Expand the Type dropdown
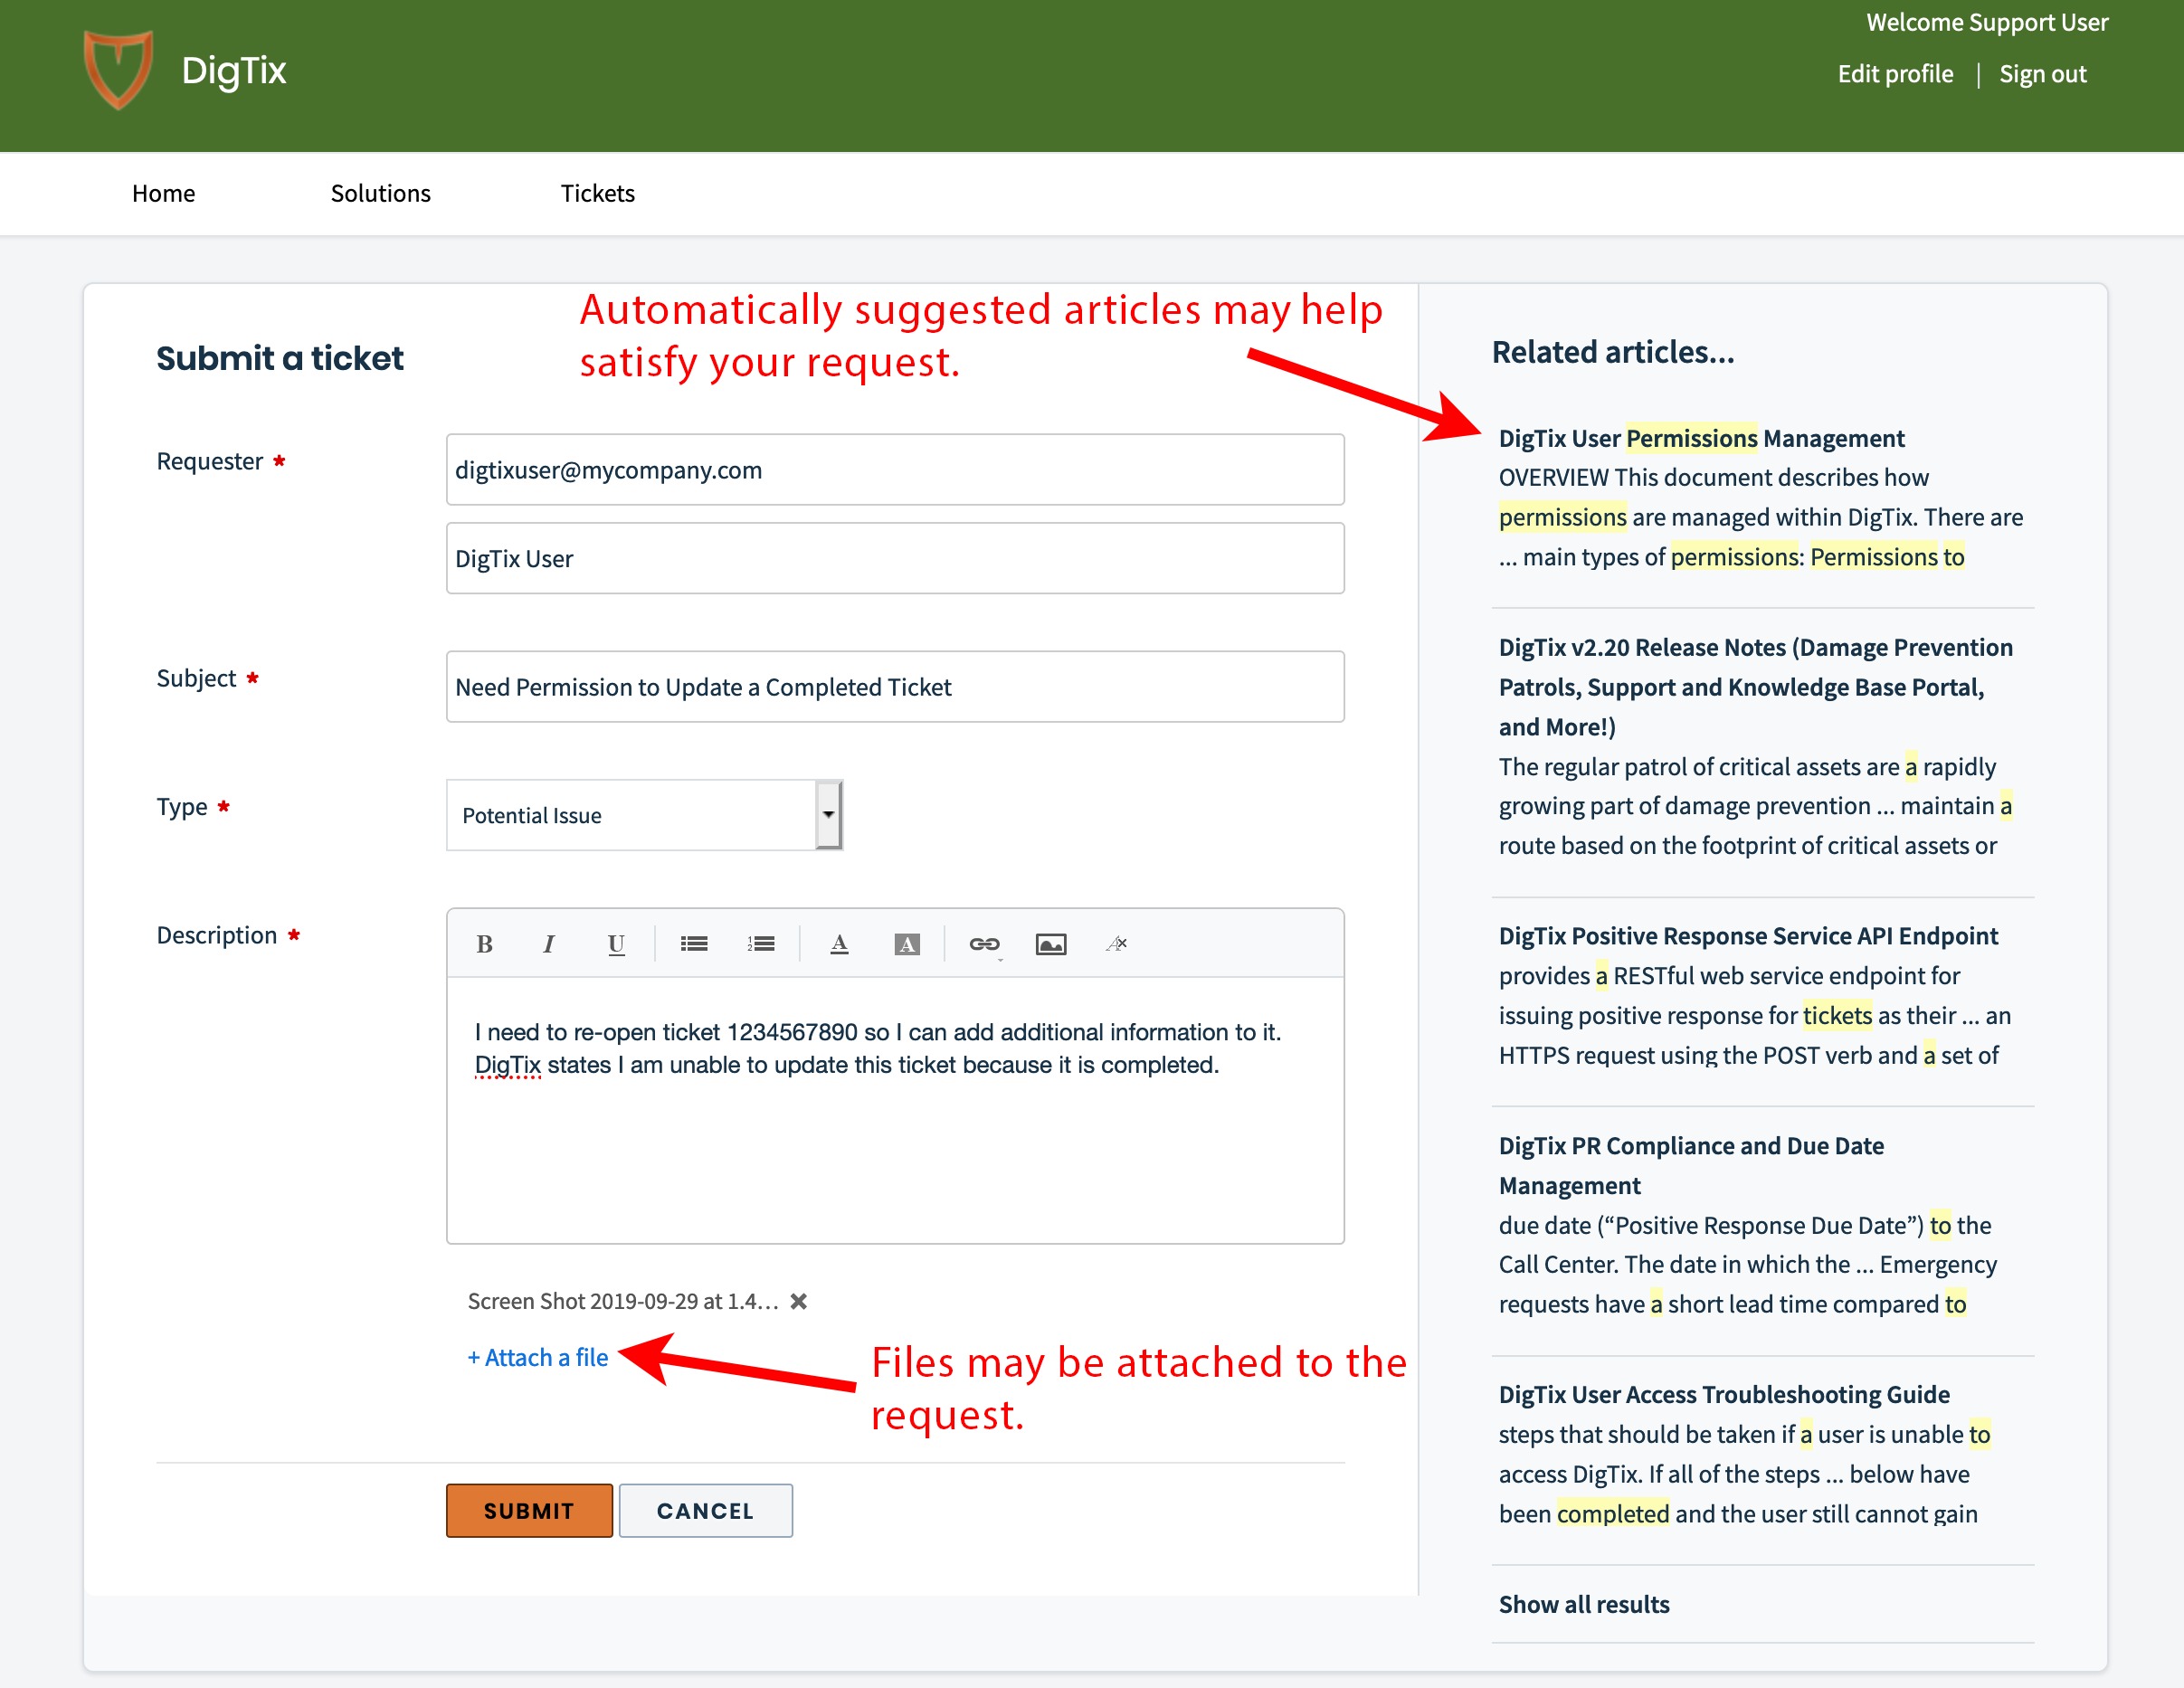This screenshot has width=2184, height=1688. click(828, 815)
